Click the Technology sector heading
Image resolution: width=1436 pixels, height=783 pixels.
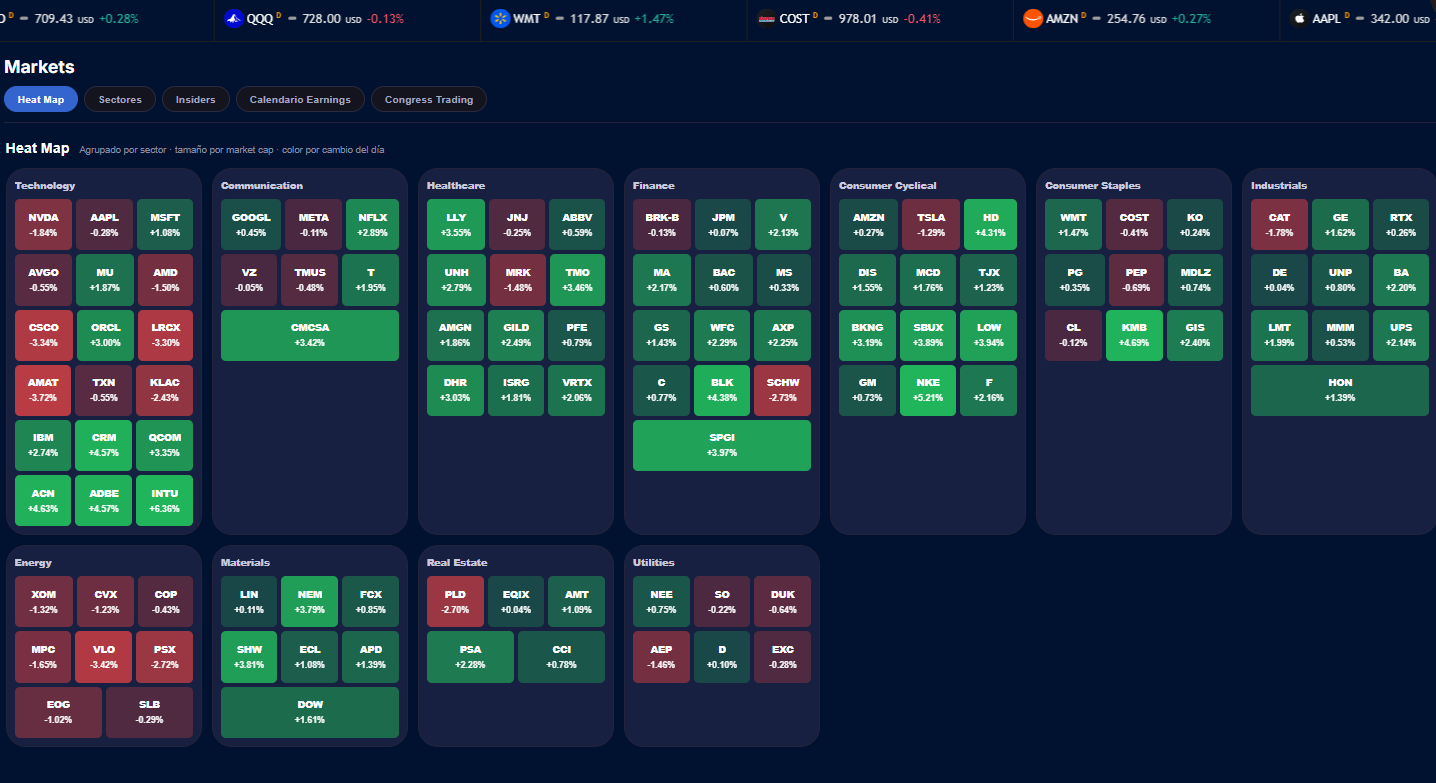(x=45, y=185)
